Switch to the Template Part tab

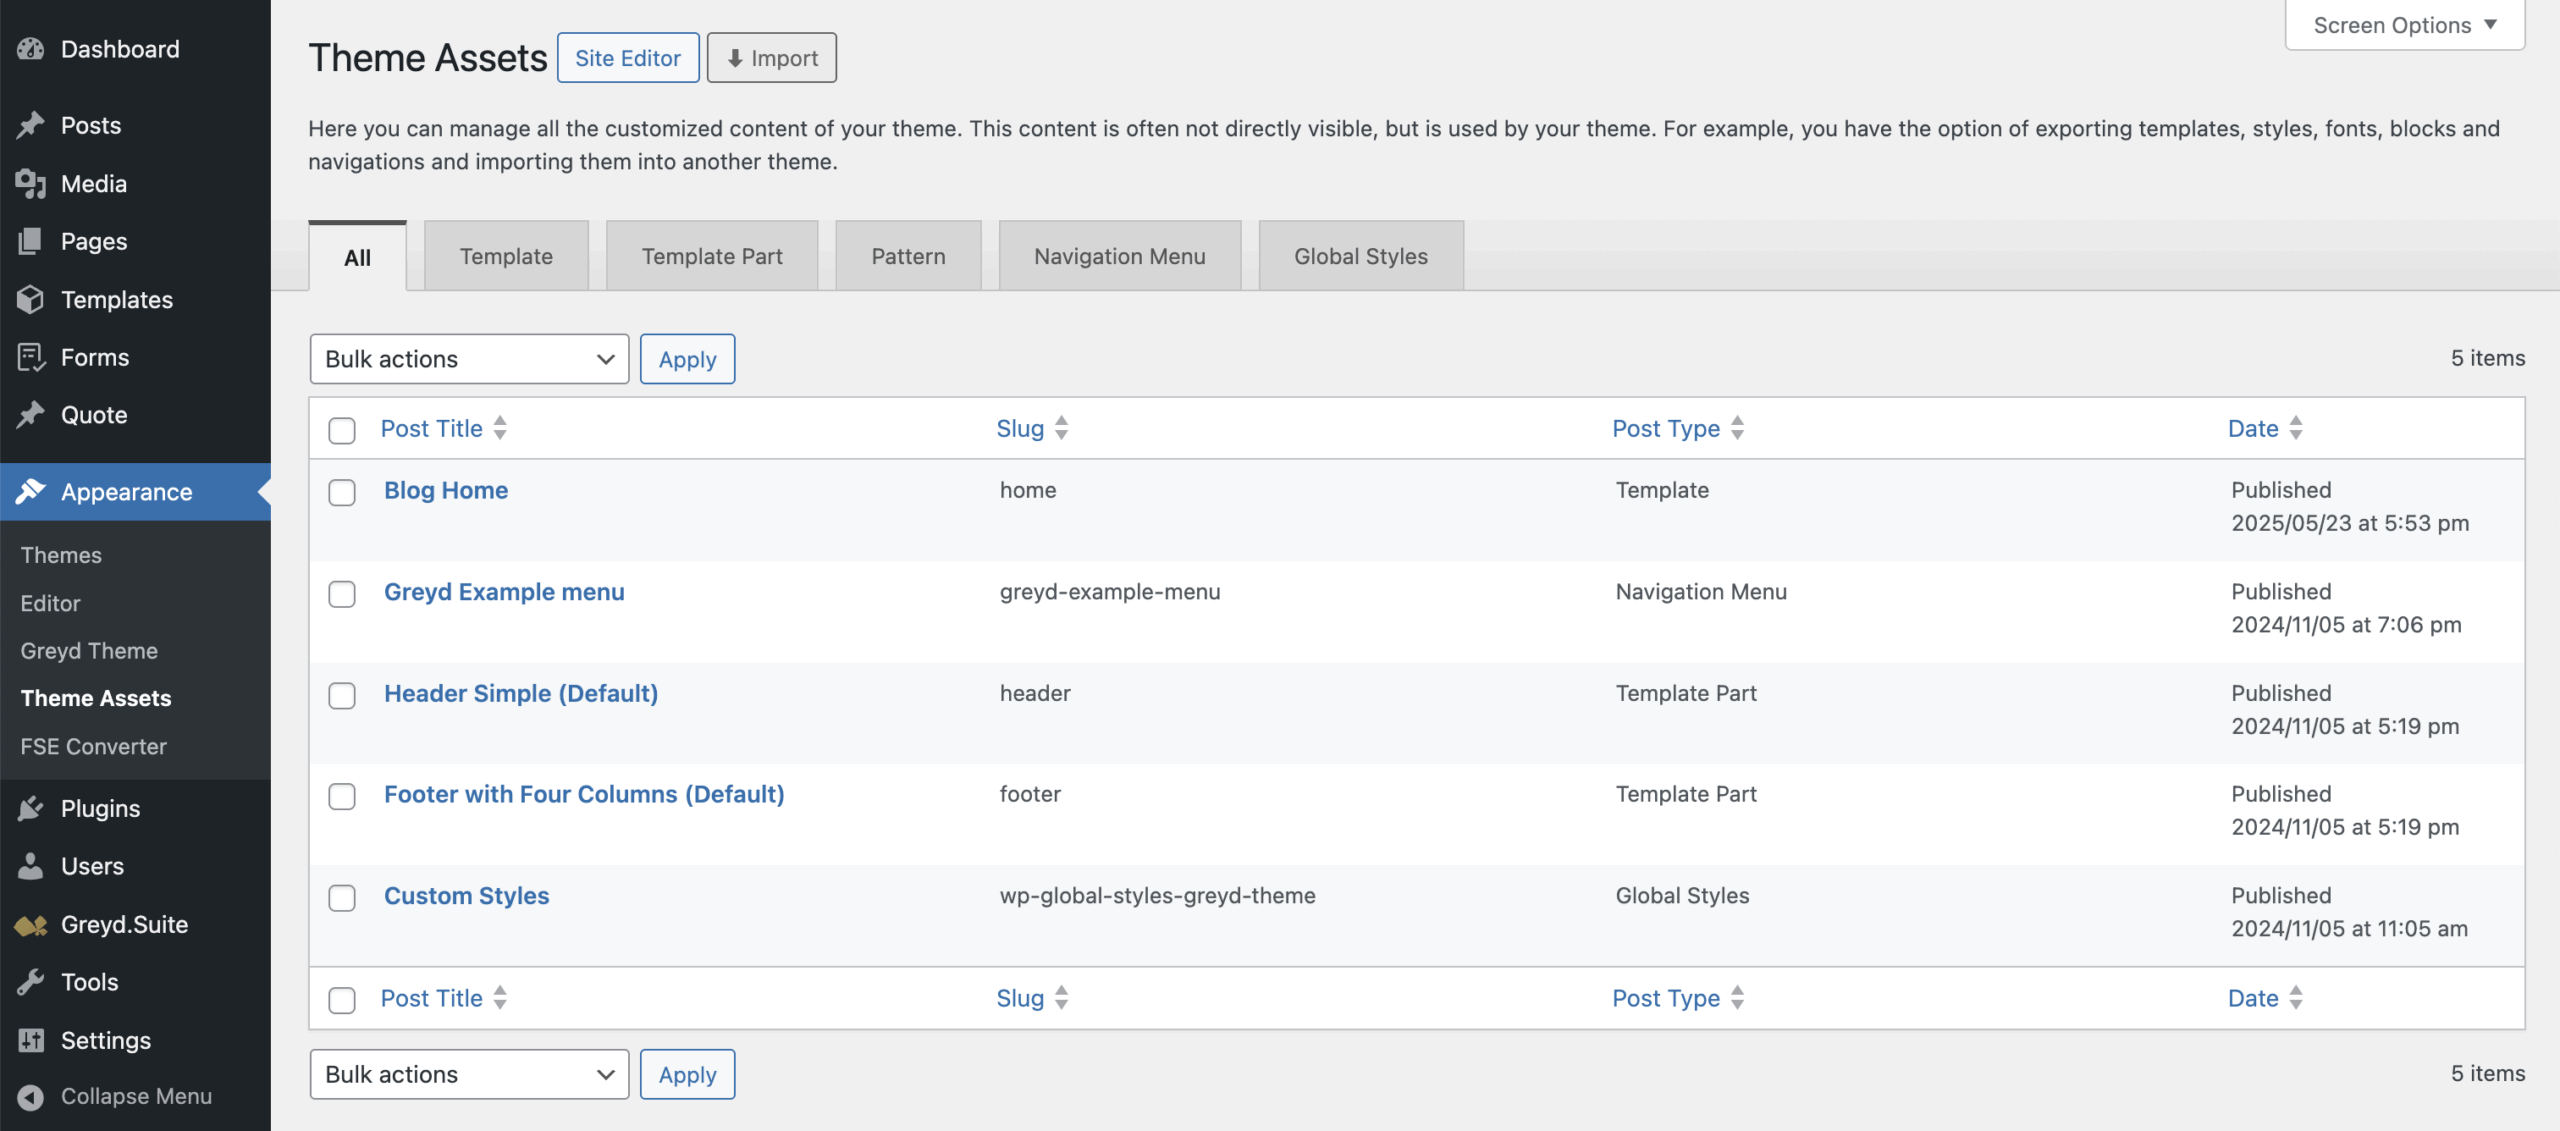tap(712, 256)
